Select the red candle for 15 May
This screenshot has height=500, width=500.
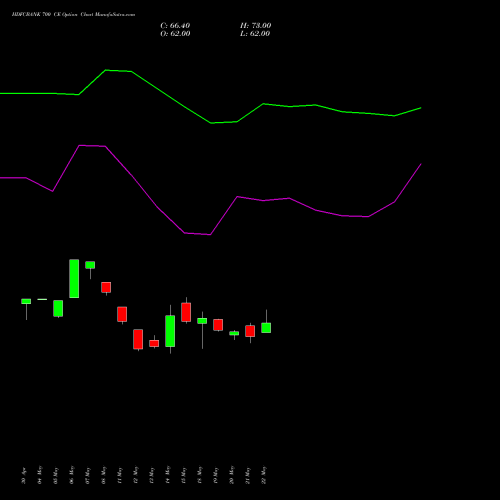point(186,312)
